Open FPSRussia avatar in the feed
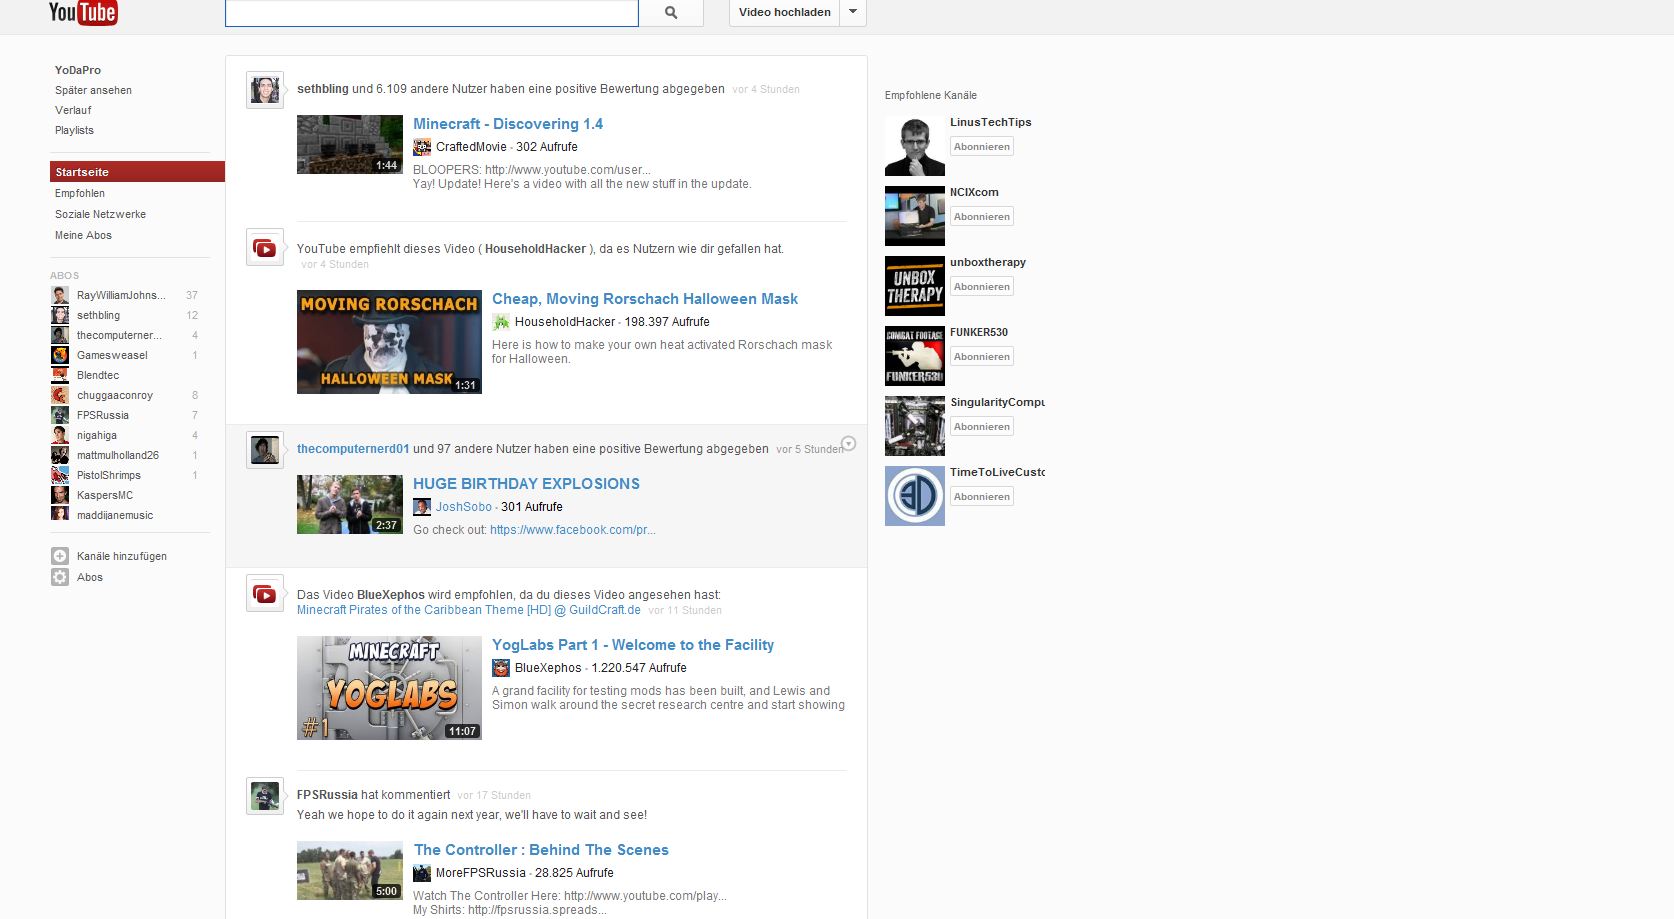 pos(265,796)
